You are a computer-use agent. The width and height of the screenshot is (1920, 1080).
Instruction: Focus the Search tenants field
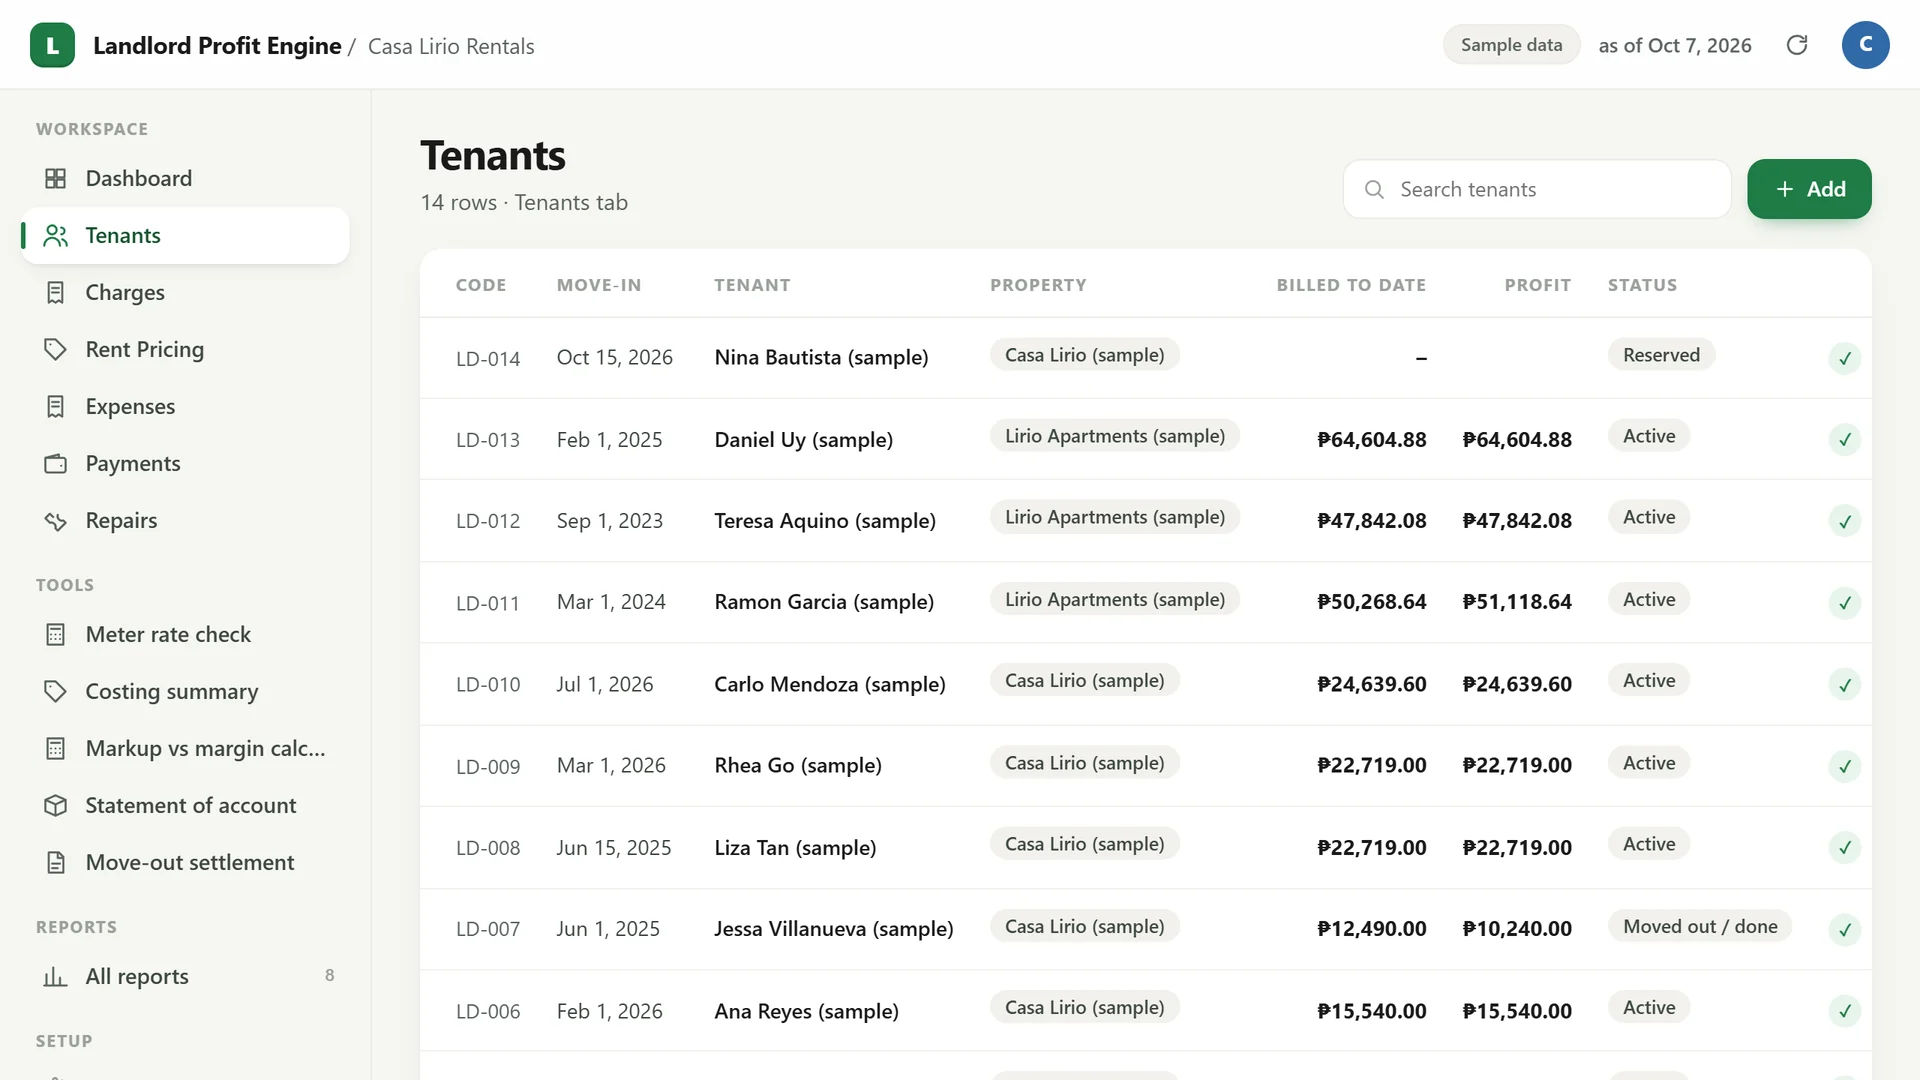click(1537, 189)
